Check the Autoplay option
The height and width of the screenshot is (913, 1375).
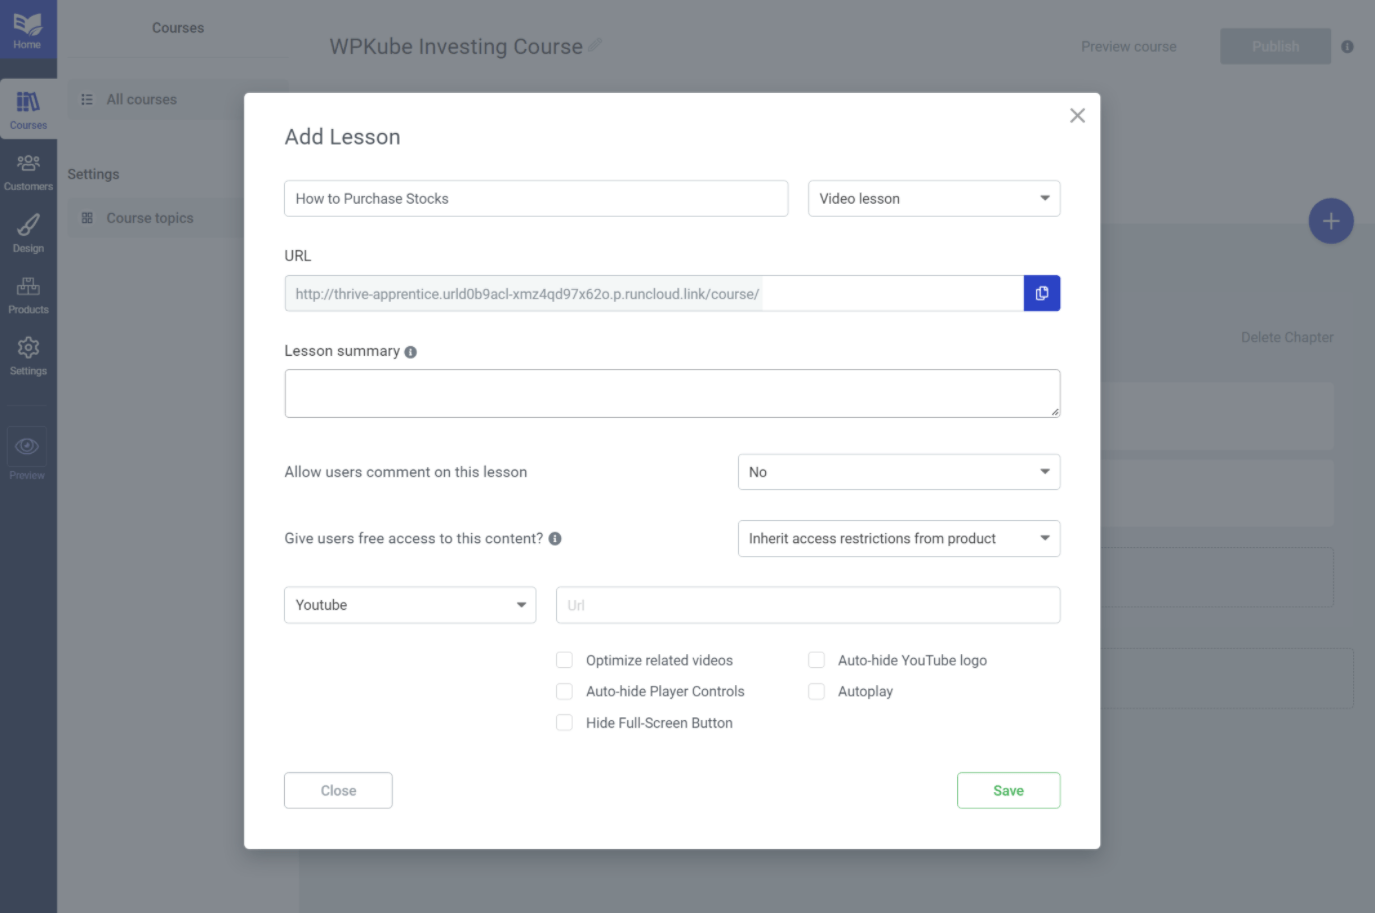817,691
